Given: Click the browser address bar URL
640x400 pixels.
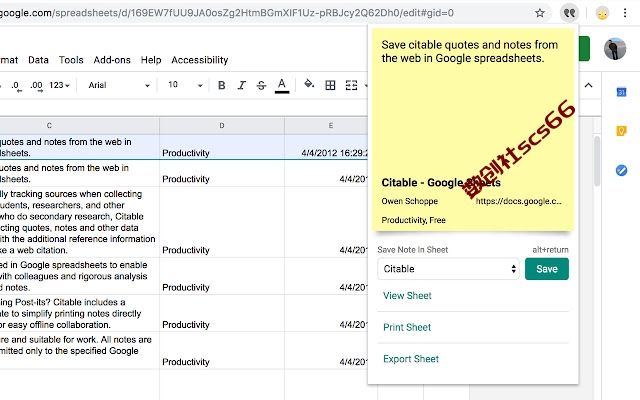Looking at the screenshot, I should click(x=227, y=13).
